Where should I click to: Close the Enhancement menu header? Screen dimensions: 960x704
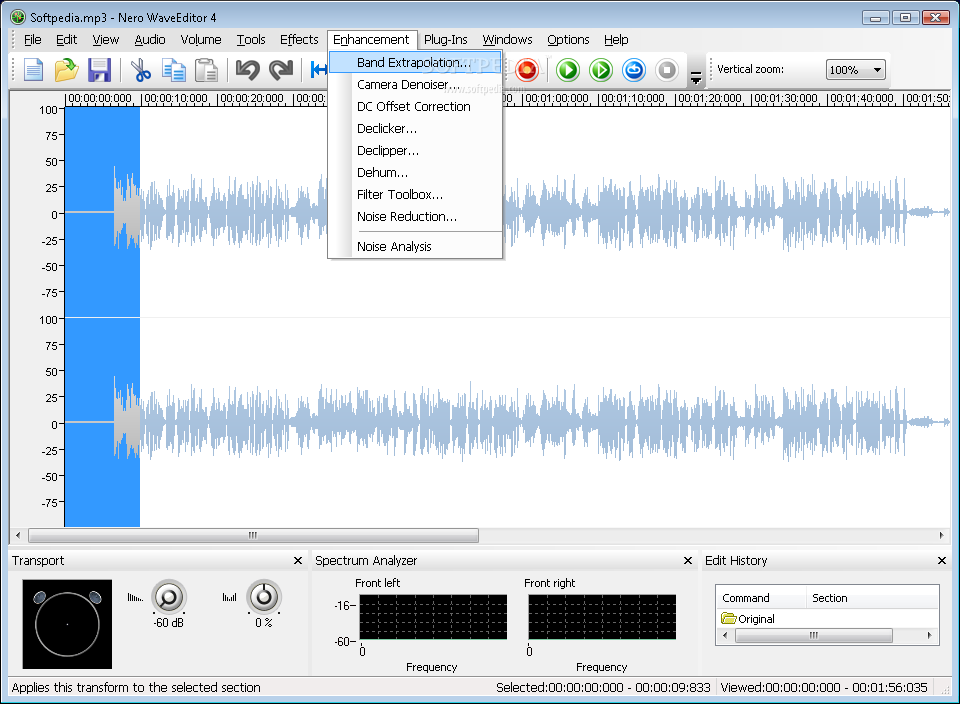pos(372,40)
